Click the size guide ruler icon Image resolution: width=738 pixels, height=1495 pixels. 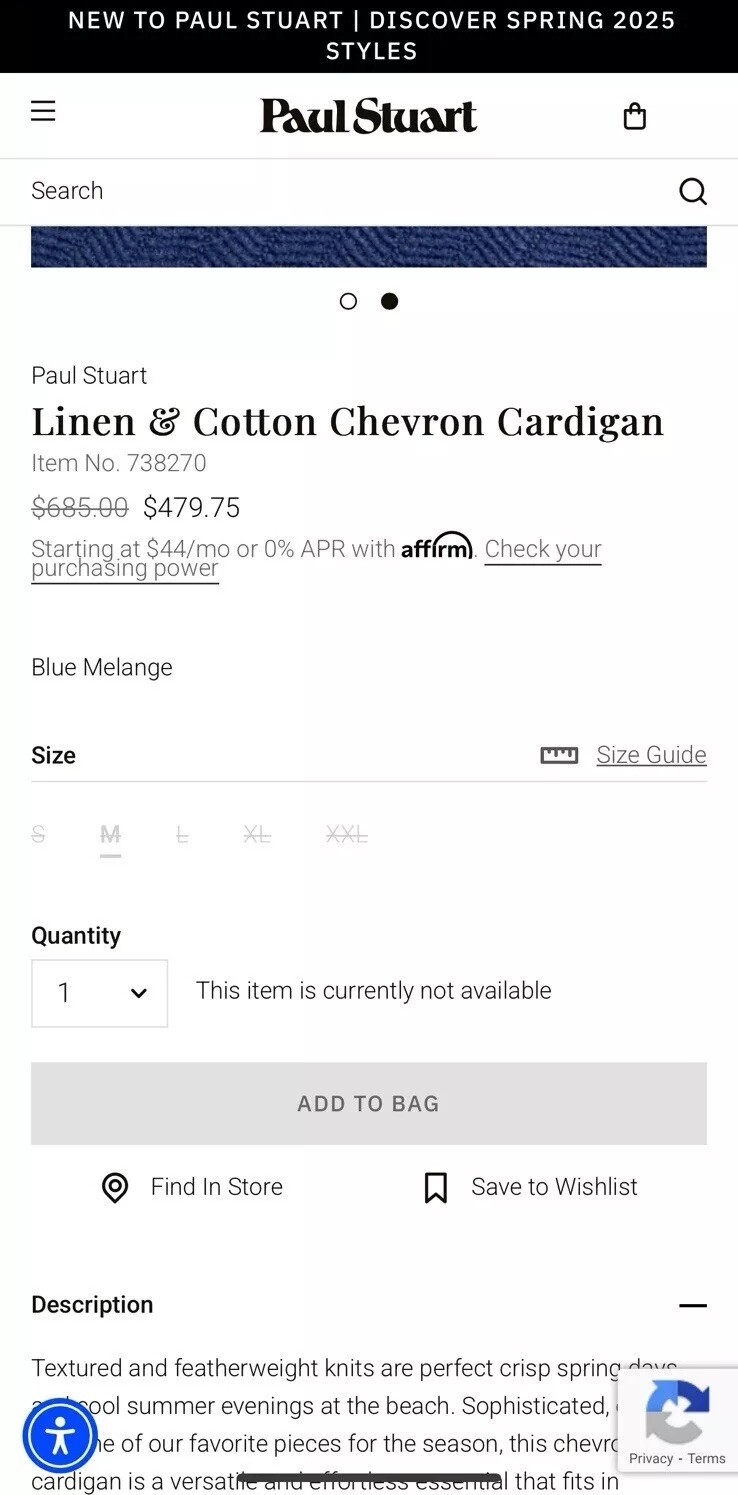point(559,755)
